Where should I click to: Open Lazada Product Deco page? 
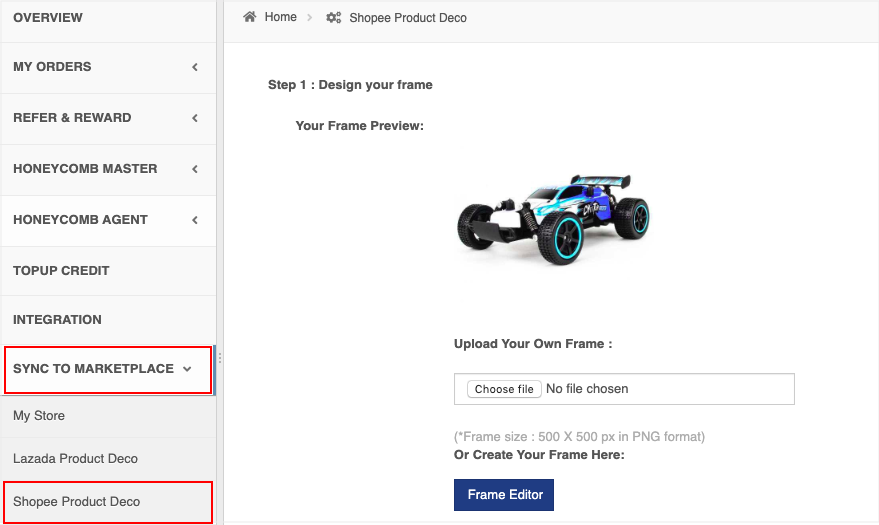tap(75, 459)
